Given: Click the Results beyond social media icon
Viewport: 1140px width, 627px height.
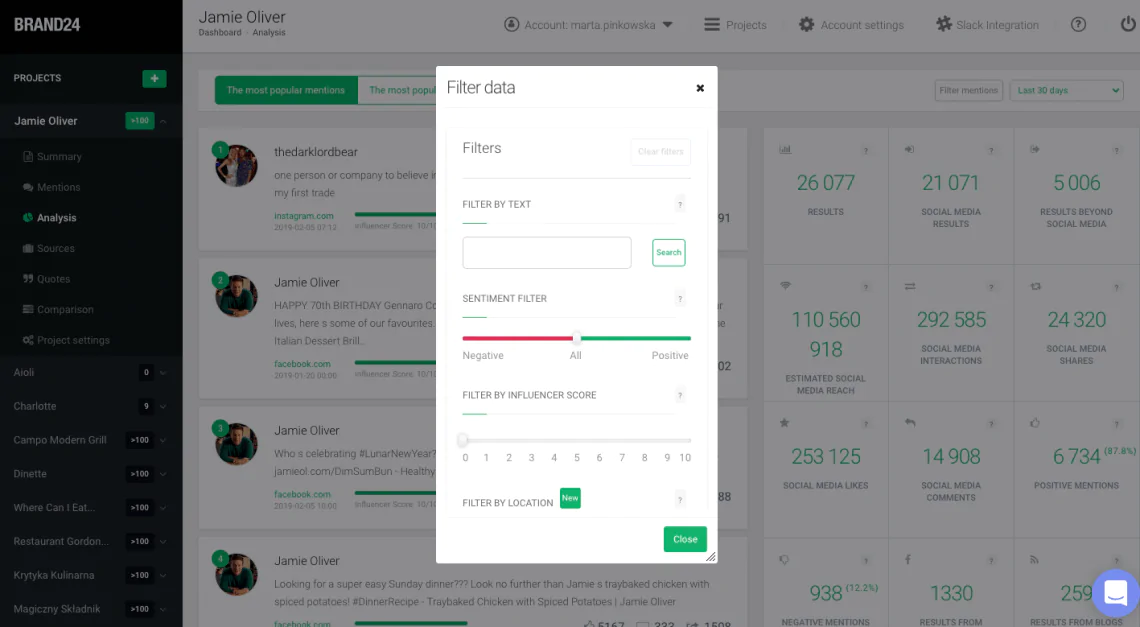Looking at the screenshot, I should (1035, 149).
